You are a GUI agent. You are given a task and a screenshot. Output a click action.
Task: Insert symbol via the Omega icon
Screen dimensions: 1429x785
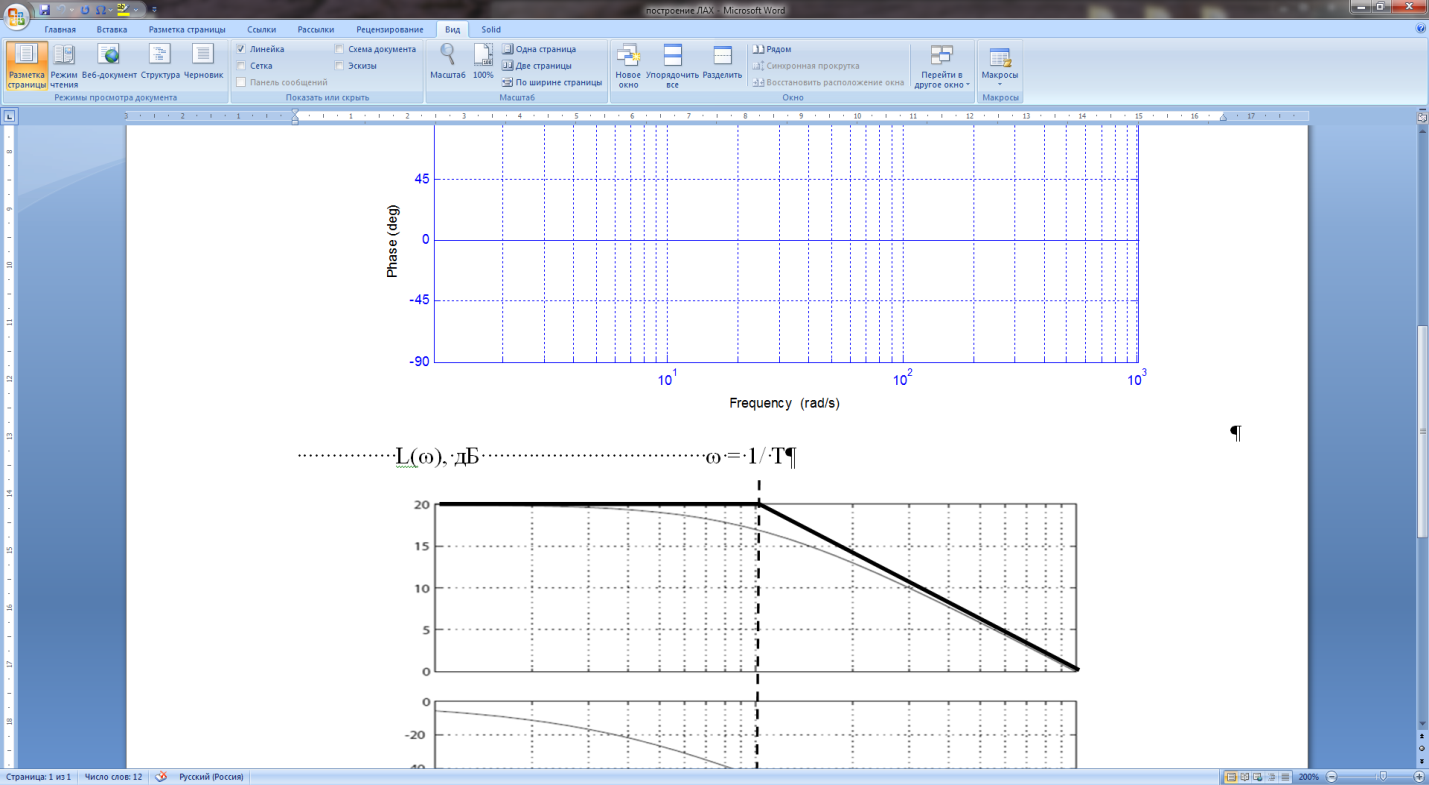point(100,9)
